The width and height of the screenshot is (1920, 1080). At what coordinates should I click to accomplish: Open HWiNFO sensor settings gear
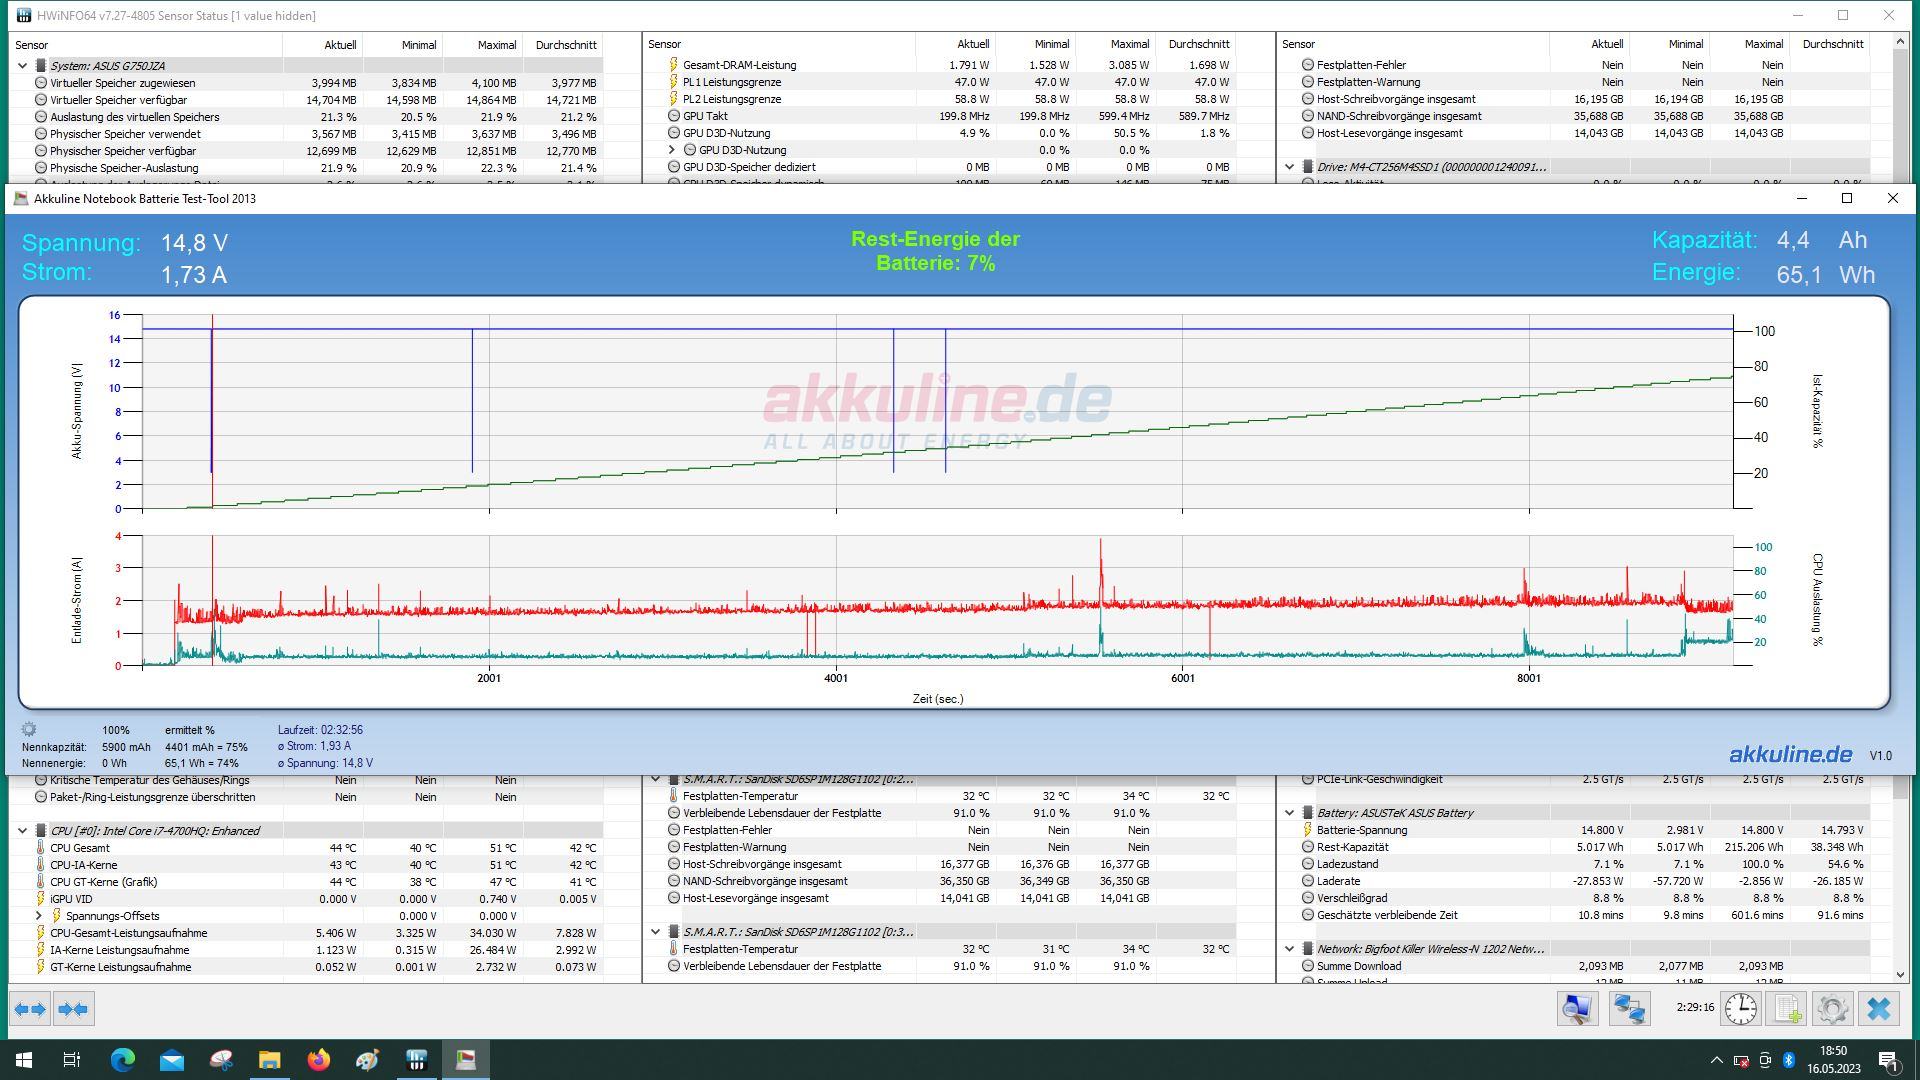coord(1832,1009)
